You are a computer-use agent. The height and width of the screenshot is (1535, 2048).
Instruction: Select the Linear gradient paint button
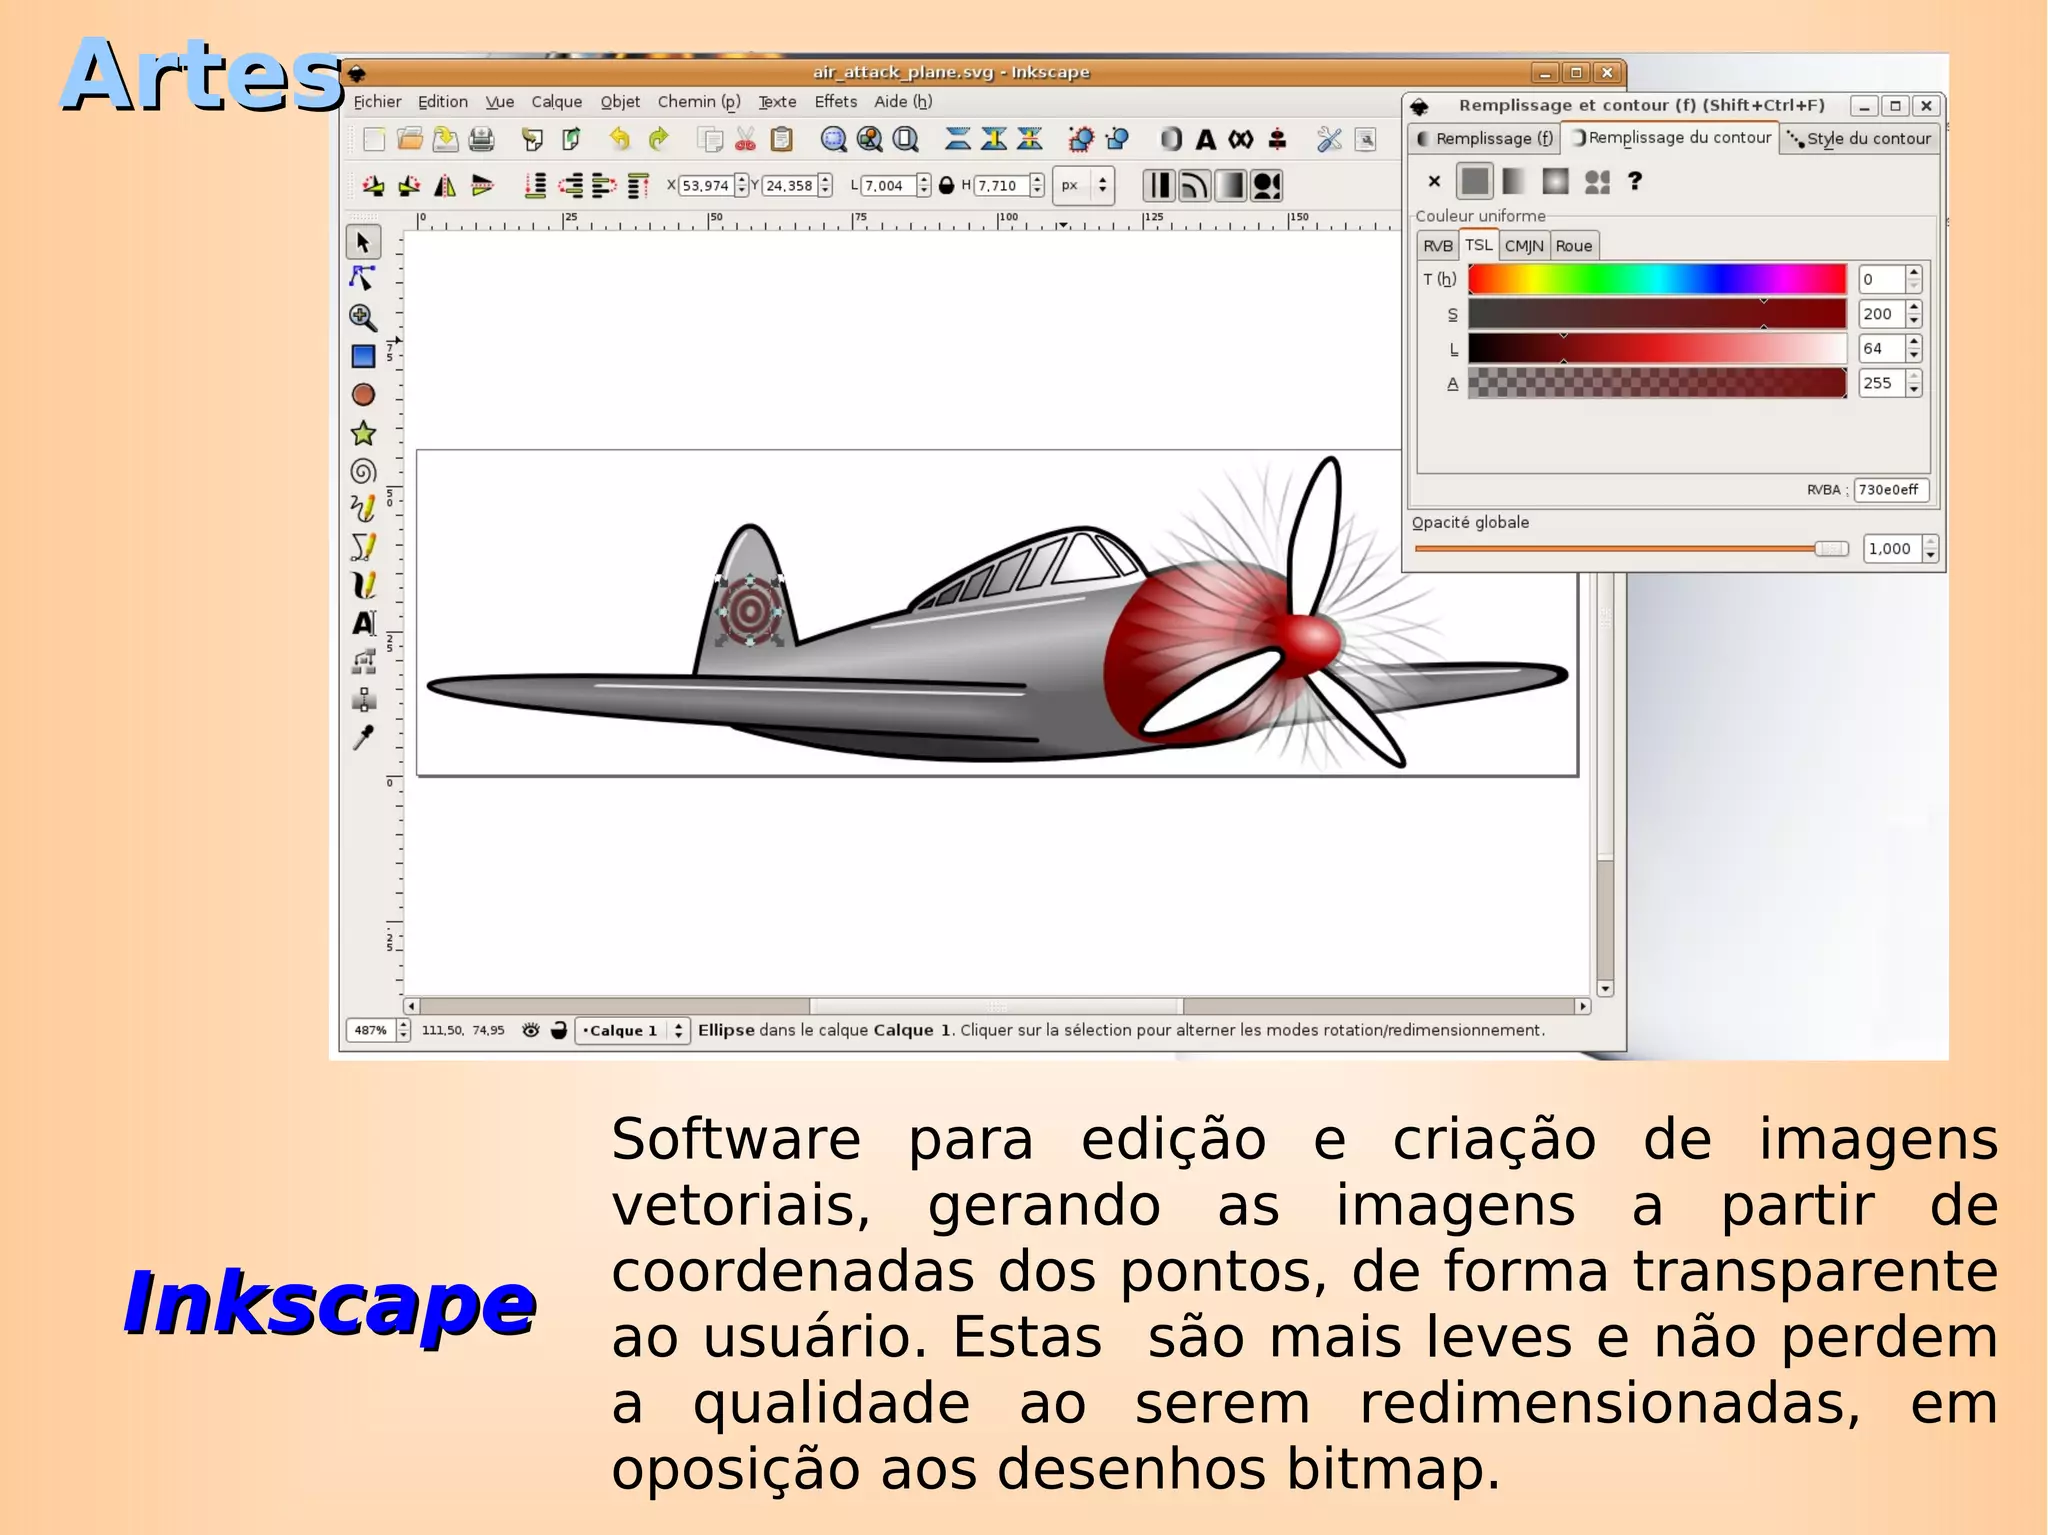coord(1514,181)
